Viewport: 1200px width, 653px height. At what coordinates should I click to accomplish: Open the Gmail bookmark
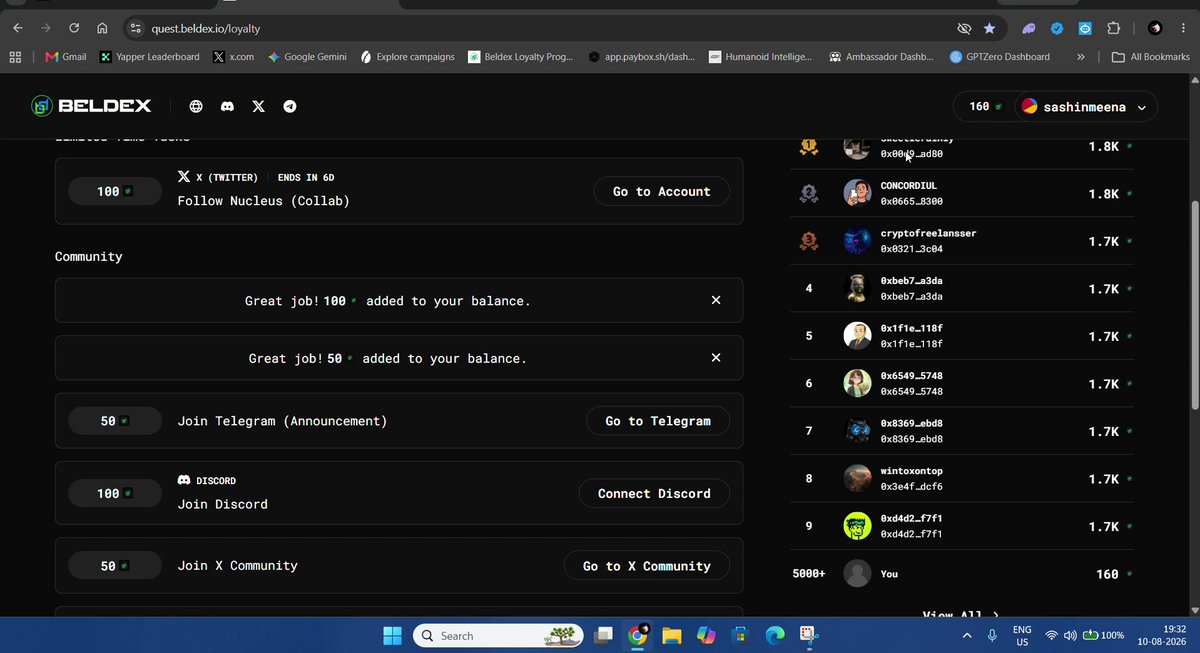[66, 57]
